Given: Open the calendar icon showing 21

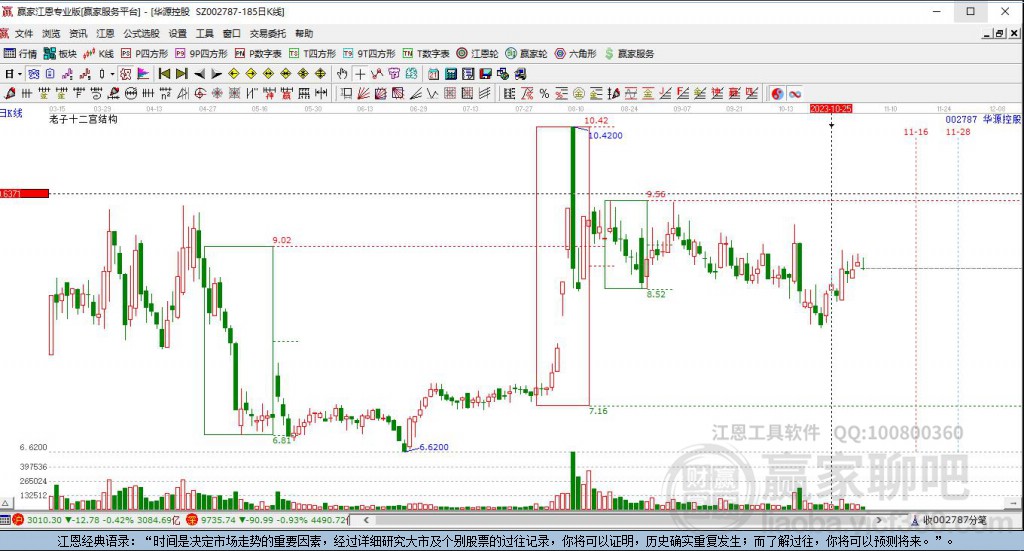Looking at the screenshot, I should pos(433,74).
